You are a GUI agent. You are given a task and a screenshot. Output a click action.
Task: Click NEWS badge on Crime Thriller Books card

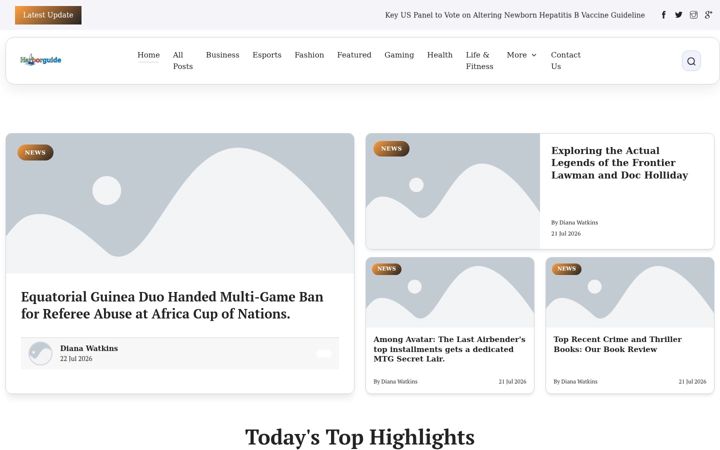[567, 269]
